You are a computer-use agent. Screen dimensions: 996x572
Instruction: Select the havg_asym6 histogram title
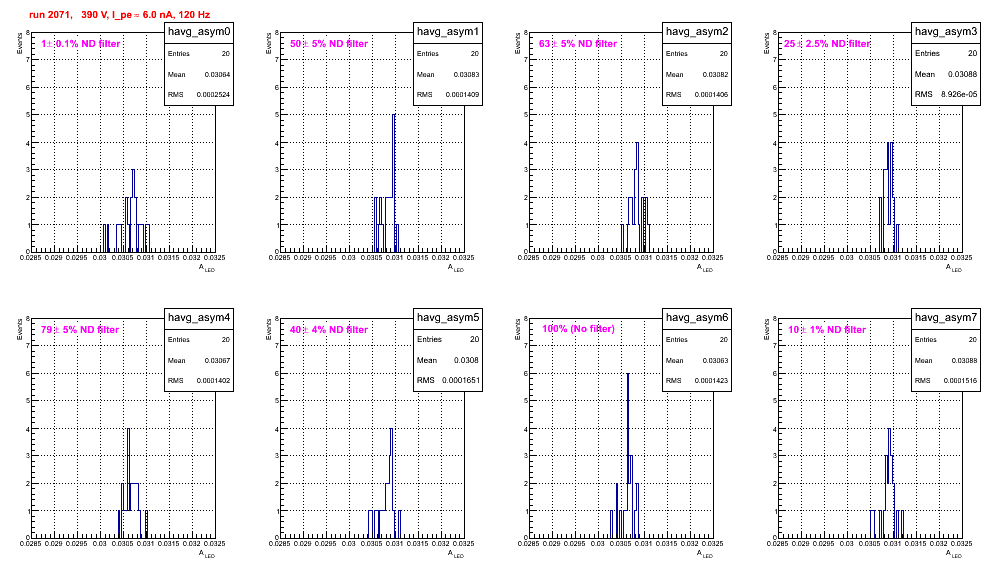point(697,318)
